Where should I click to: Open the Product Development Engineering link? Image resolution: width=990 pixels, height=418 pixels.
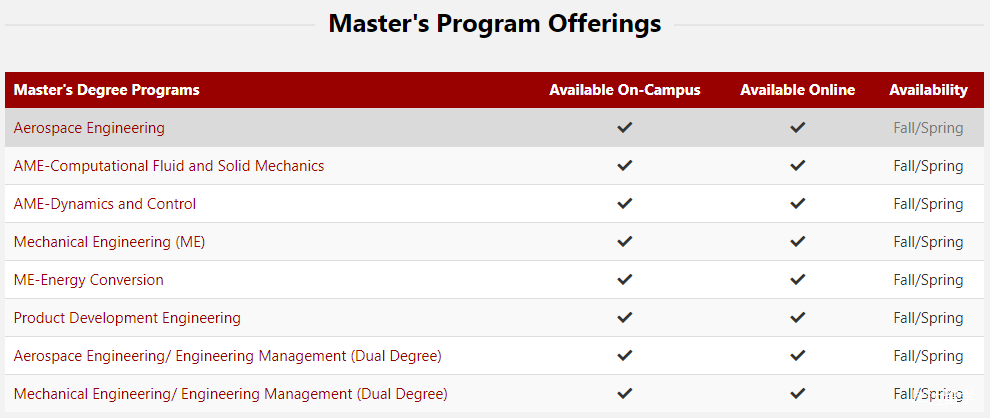(x=127, y=318)
